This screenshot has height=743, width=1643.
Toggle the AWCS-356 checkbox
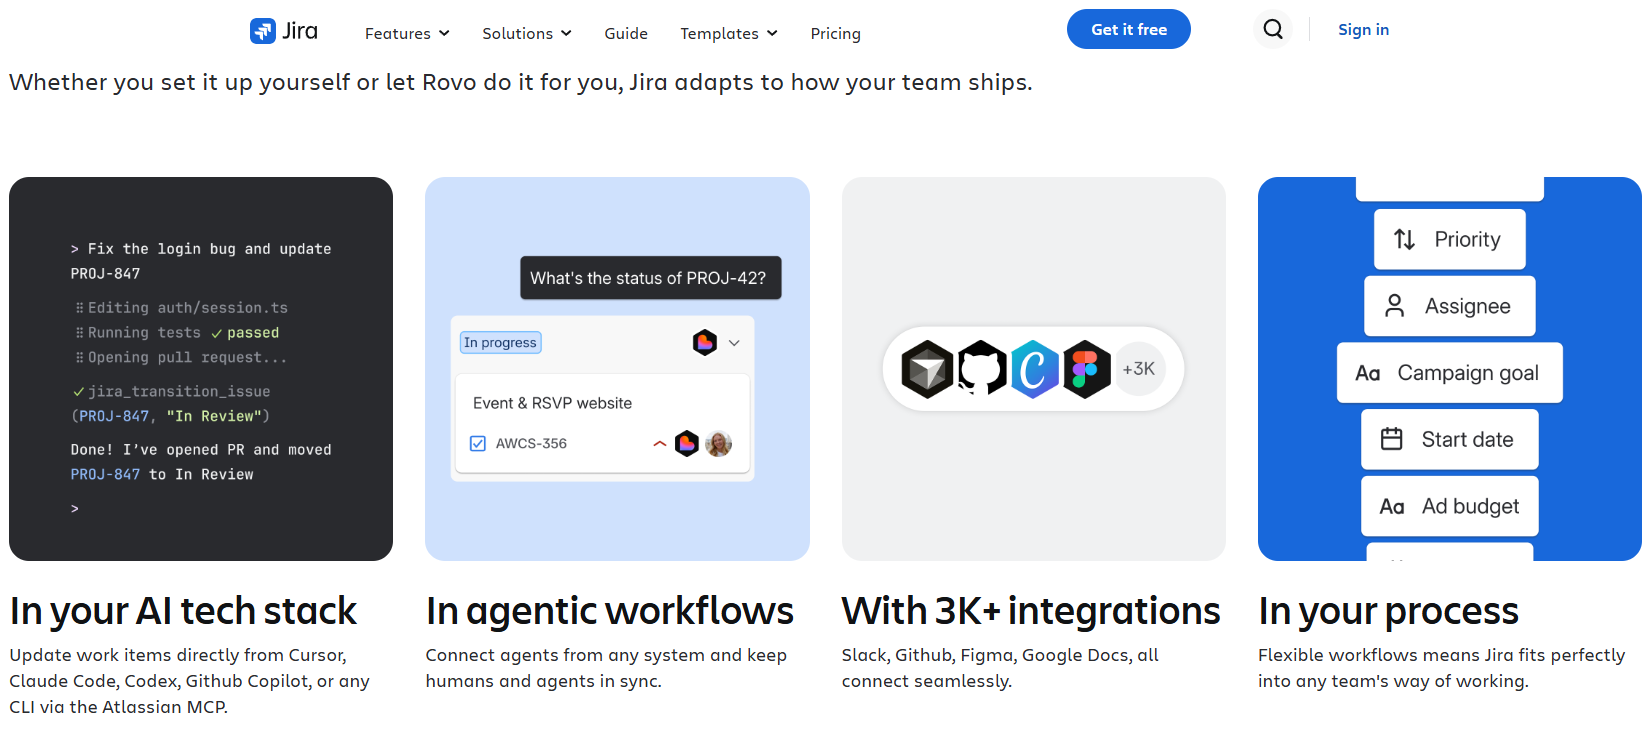coord(478,443)
